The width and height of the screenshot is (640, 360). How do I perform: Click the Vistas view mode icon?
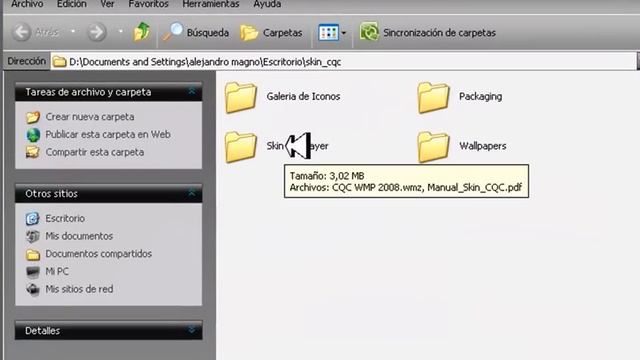coord(329,33)
